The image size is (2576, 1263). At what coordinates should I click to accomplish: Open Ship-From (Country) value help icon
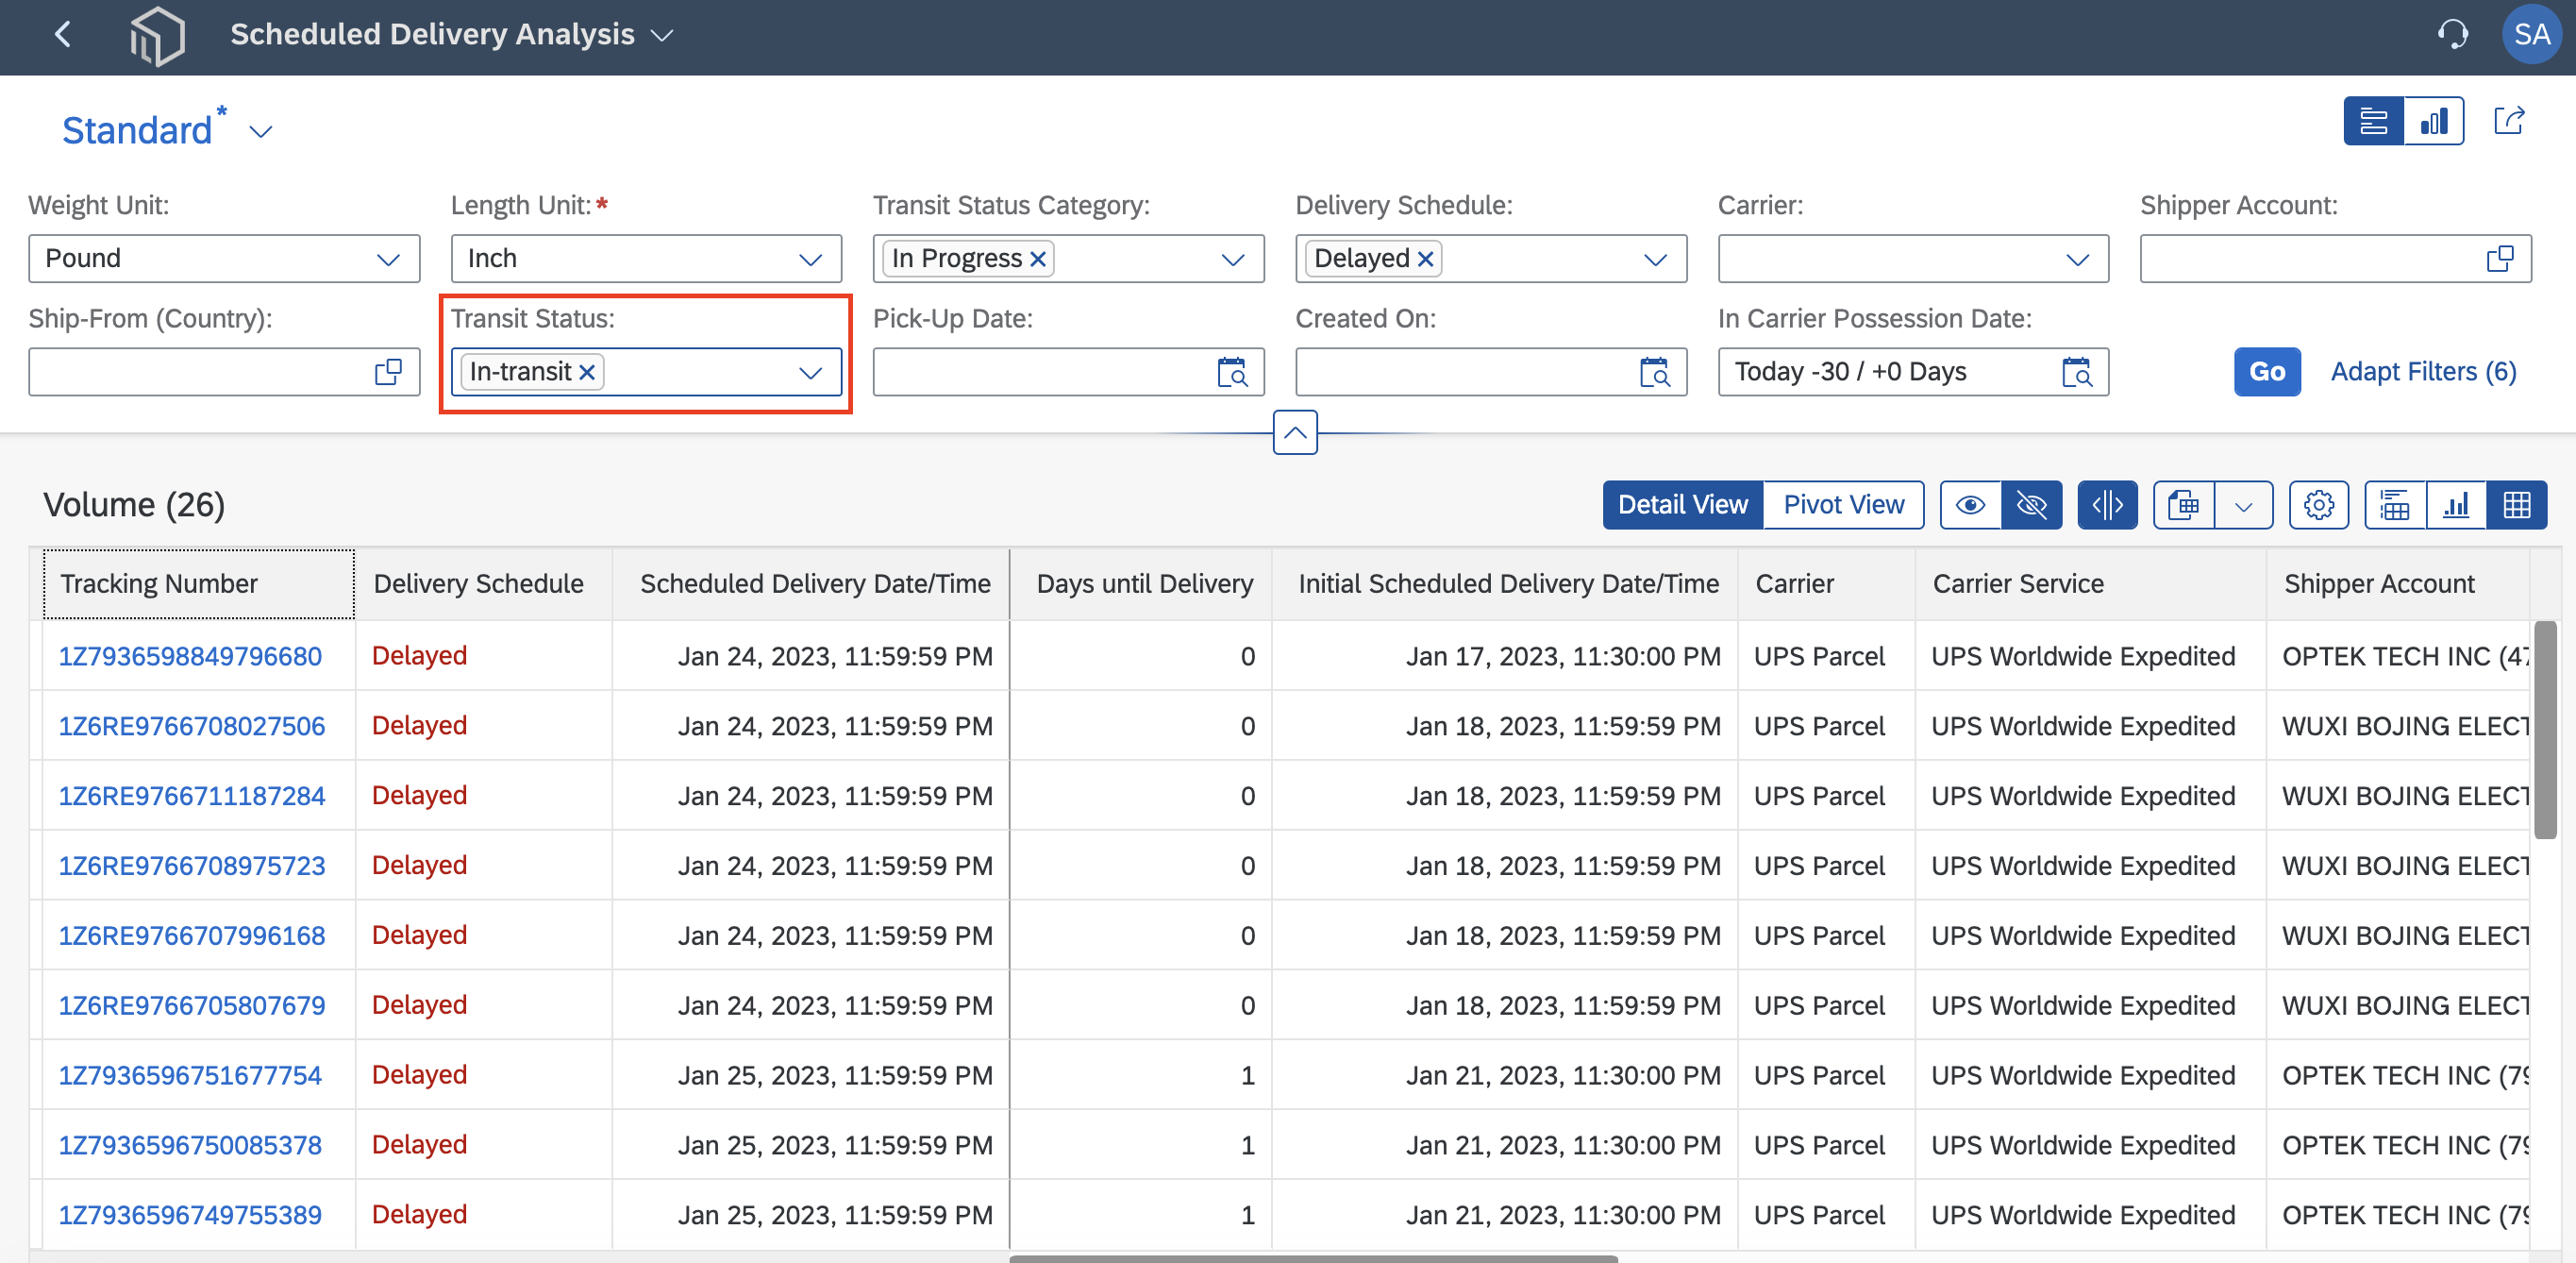[389, 372]
